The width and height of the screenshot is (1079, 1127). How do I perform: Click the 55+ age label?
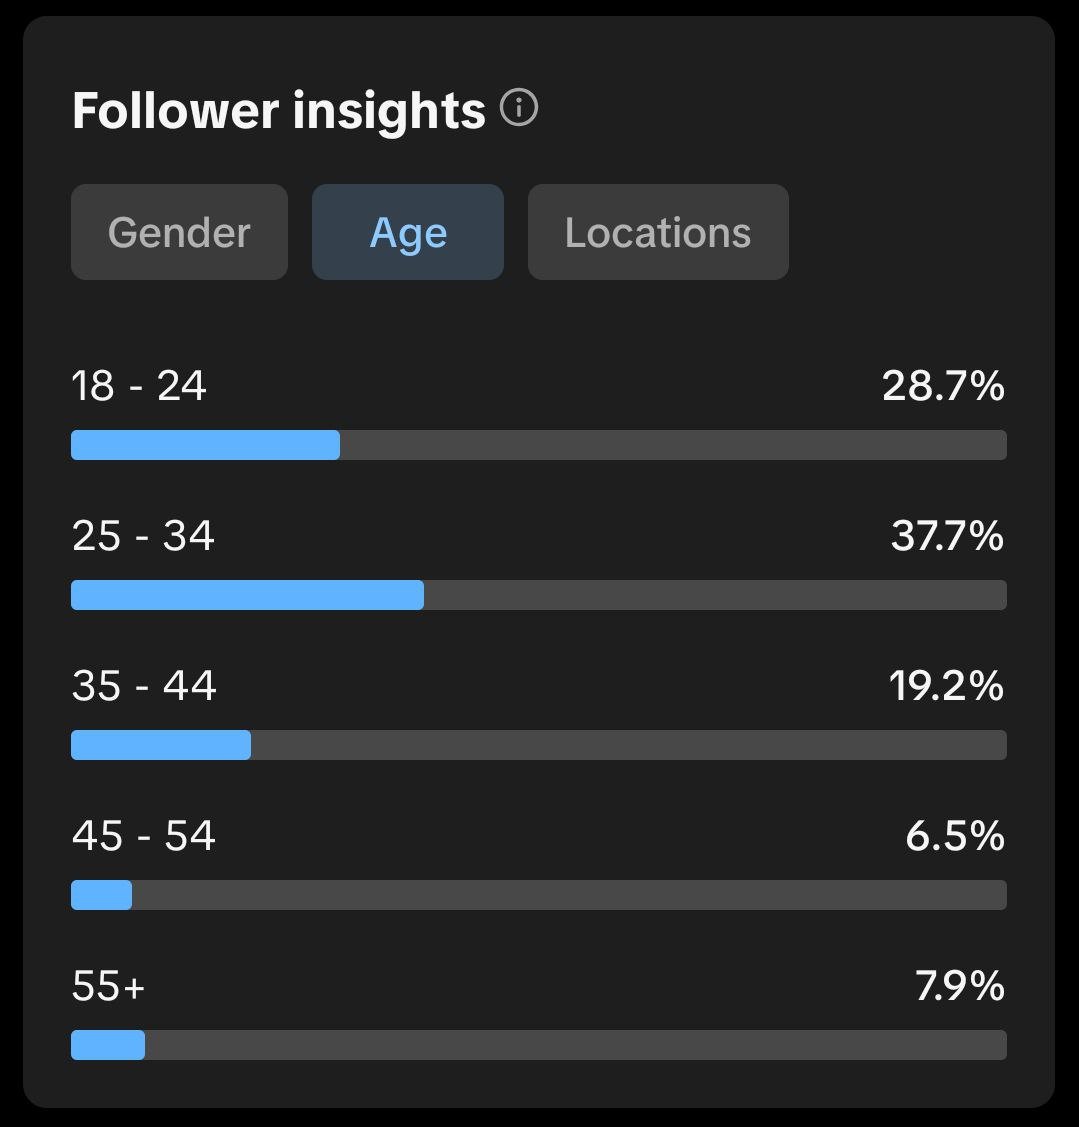(x=109, y=986)
